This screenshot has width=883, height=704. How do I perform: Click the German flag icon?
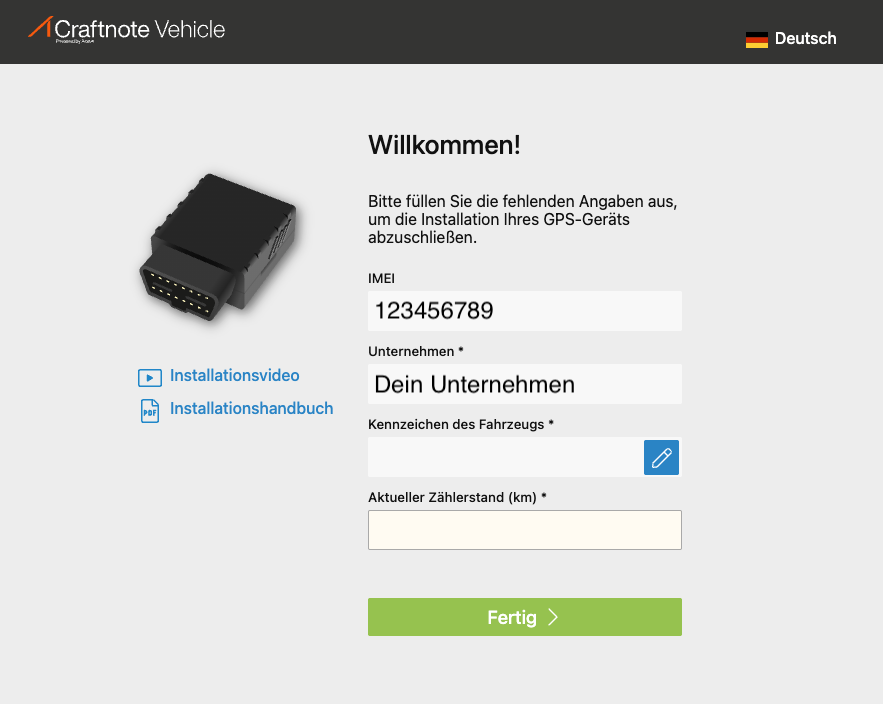[x=756, y=39]
